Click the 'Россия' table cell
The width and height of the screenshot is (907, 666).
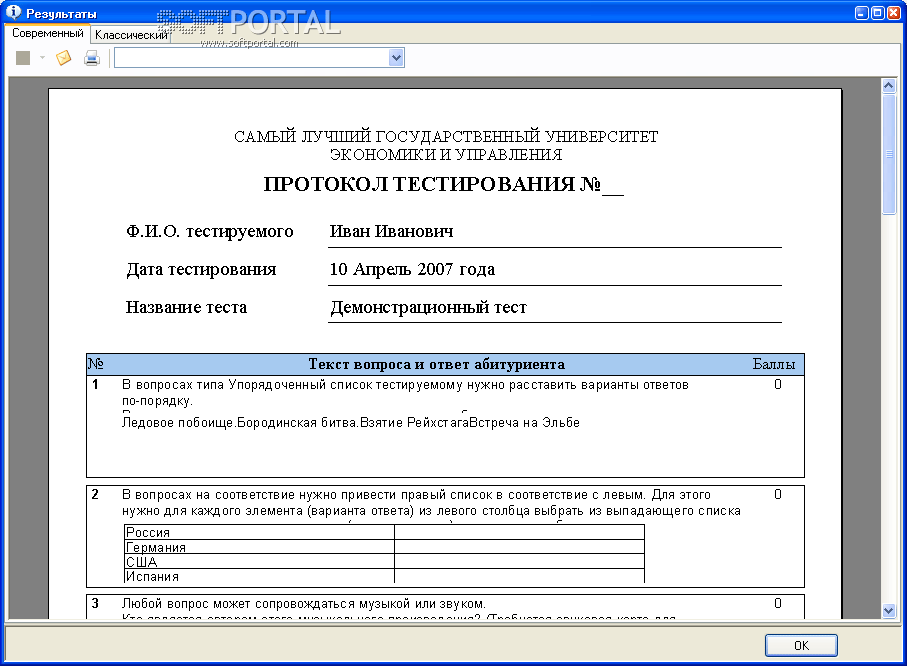pyautogui.click(x=260, y=532)
